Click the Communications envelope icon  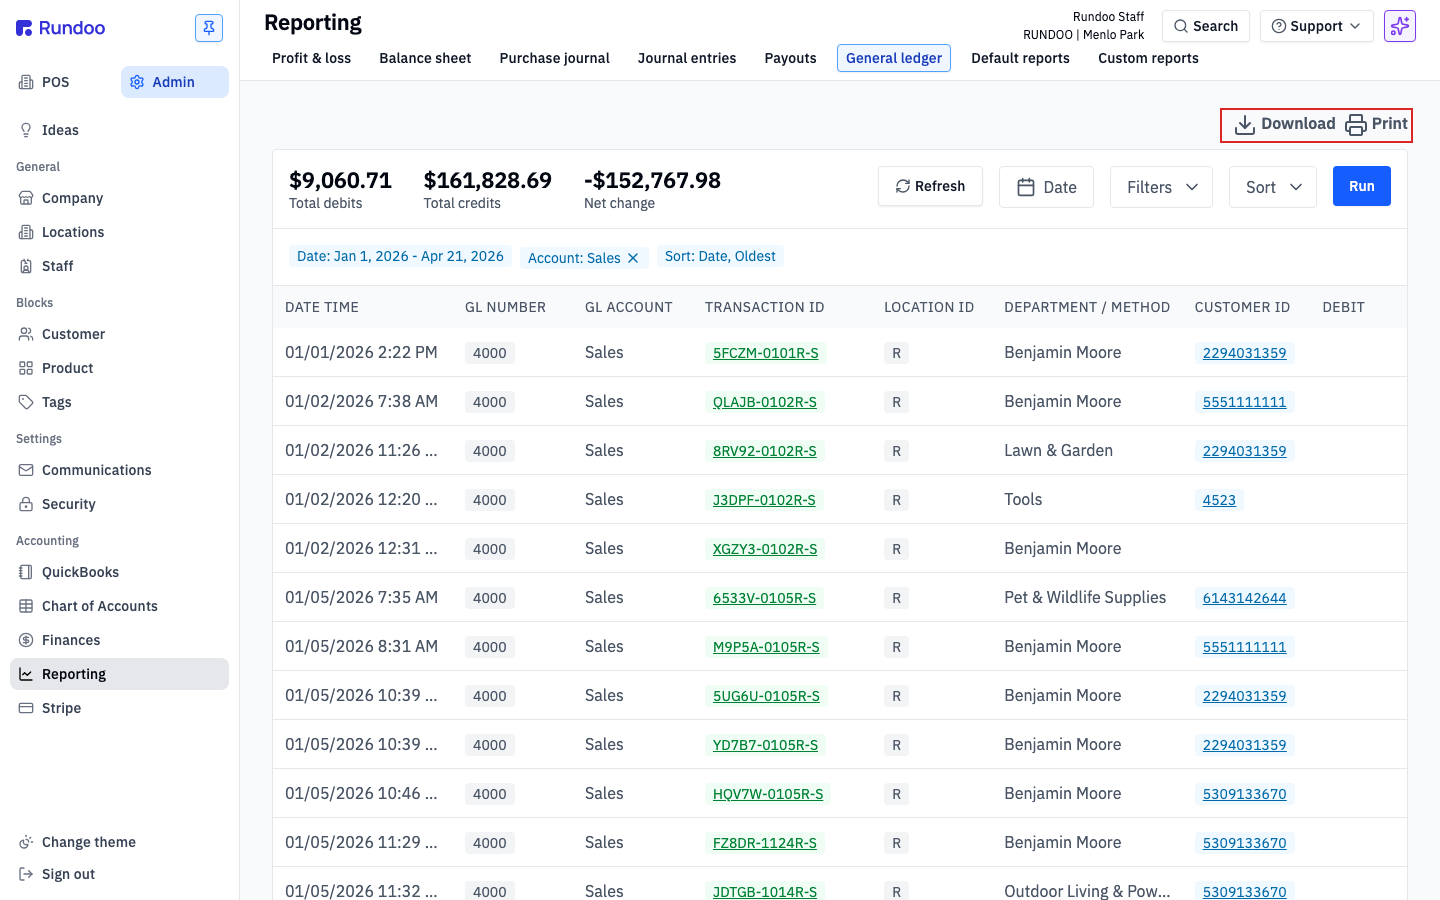pyautogui.click(x=26, y=470)
